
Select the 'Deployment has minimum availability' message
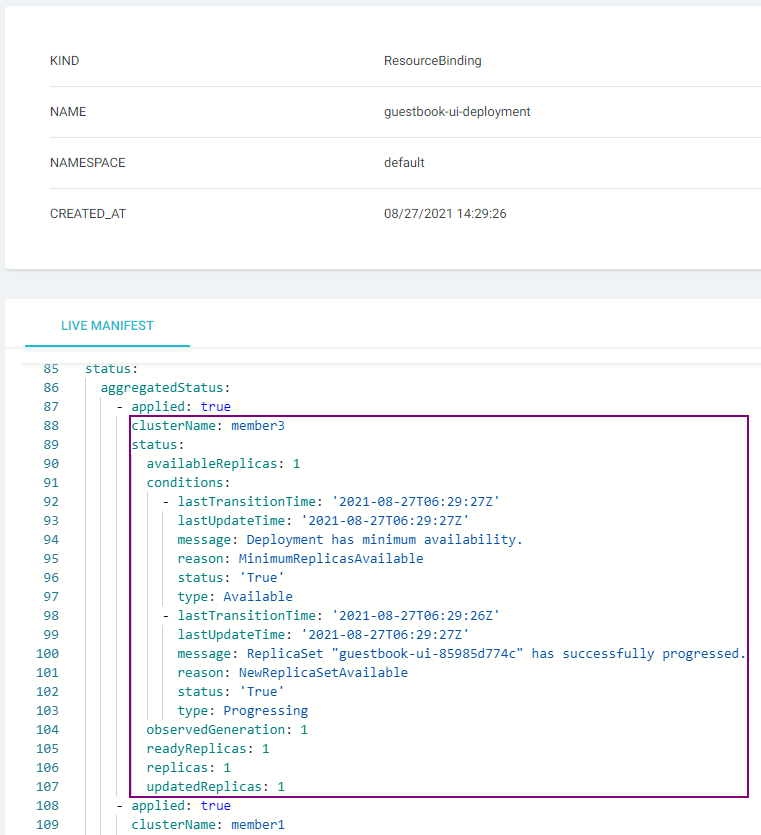380,540
